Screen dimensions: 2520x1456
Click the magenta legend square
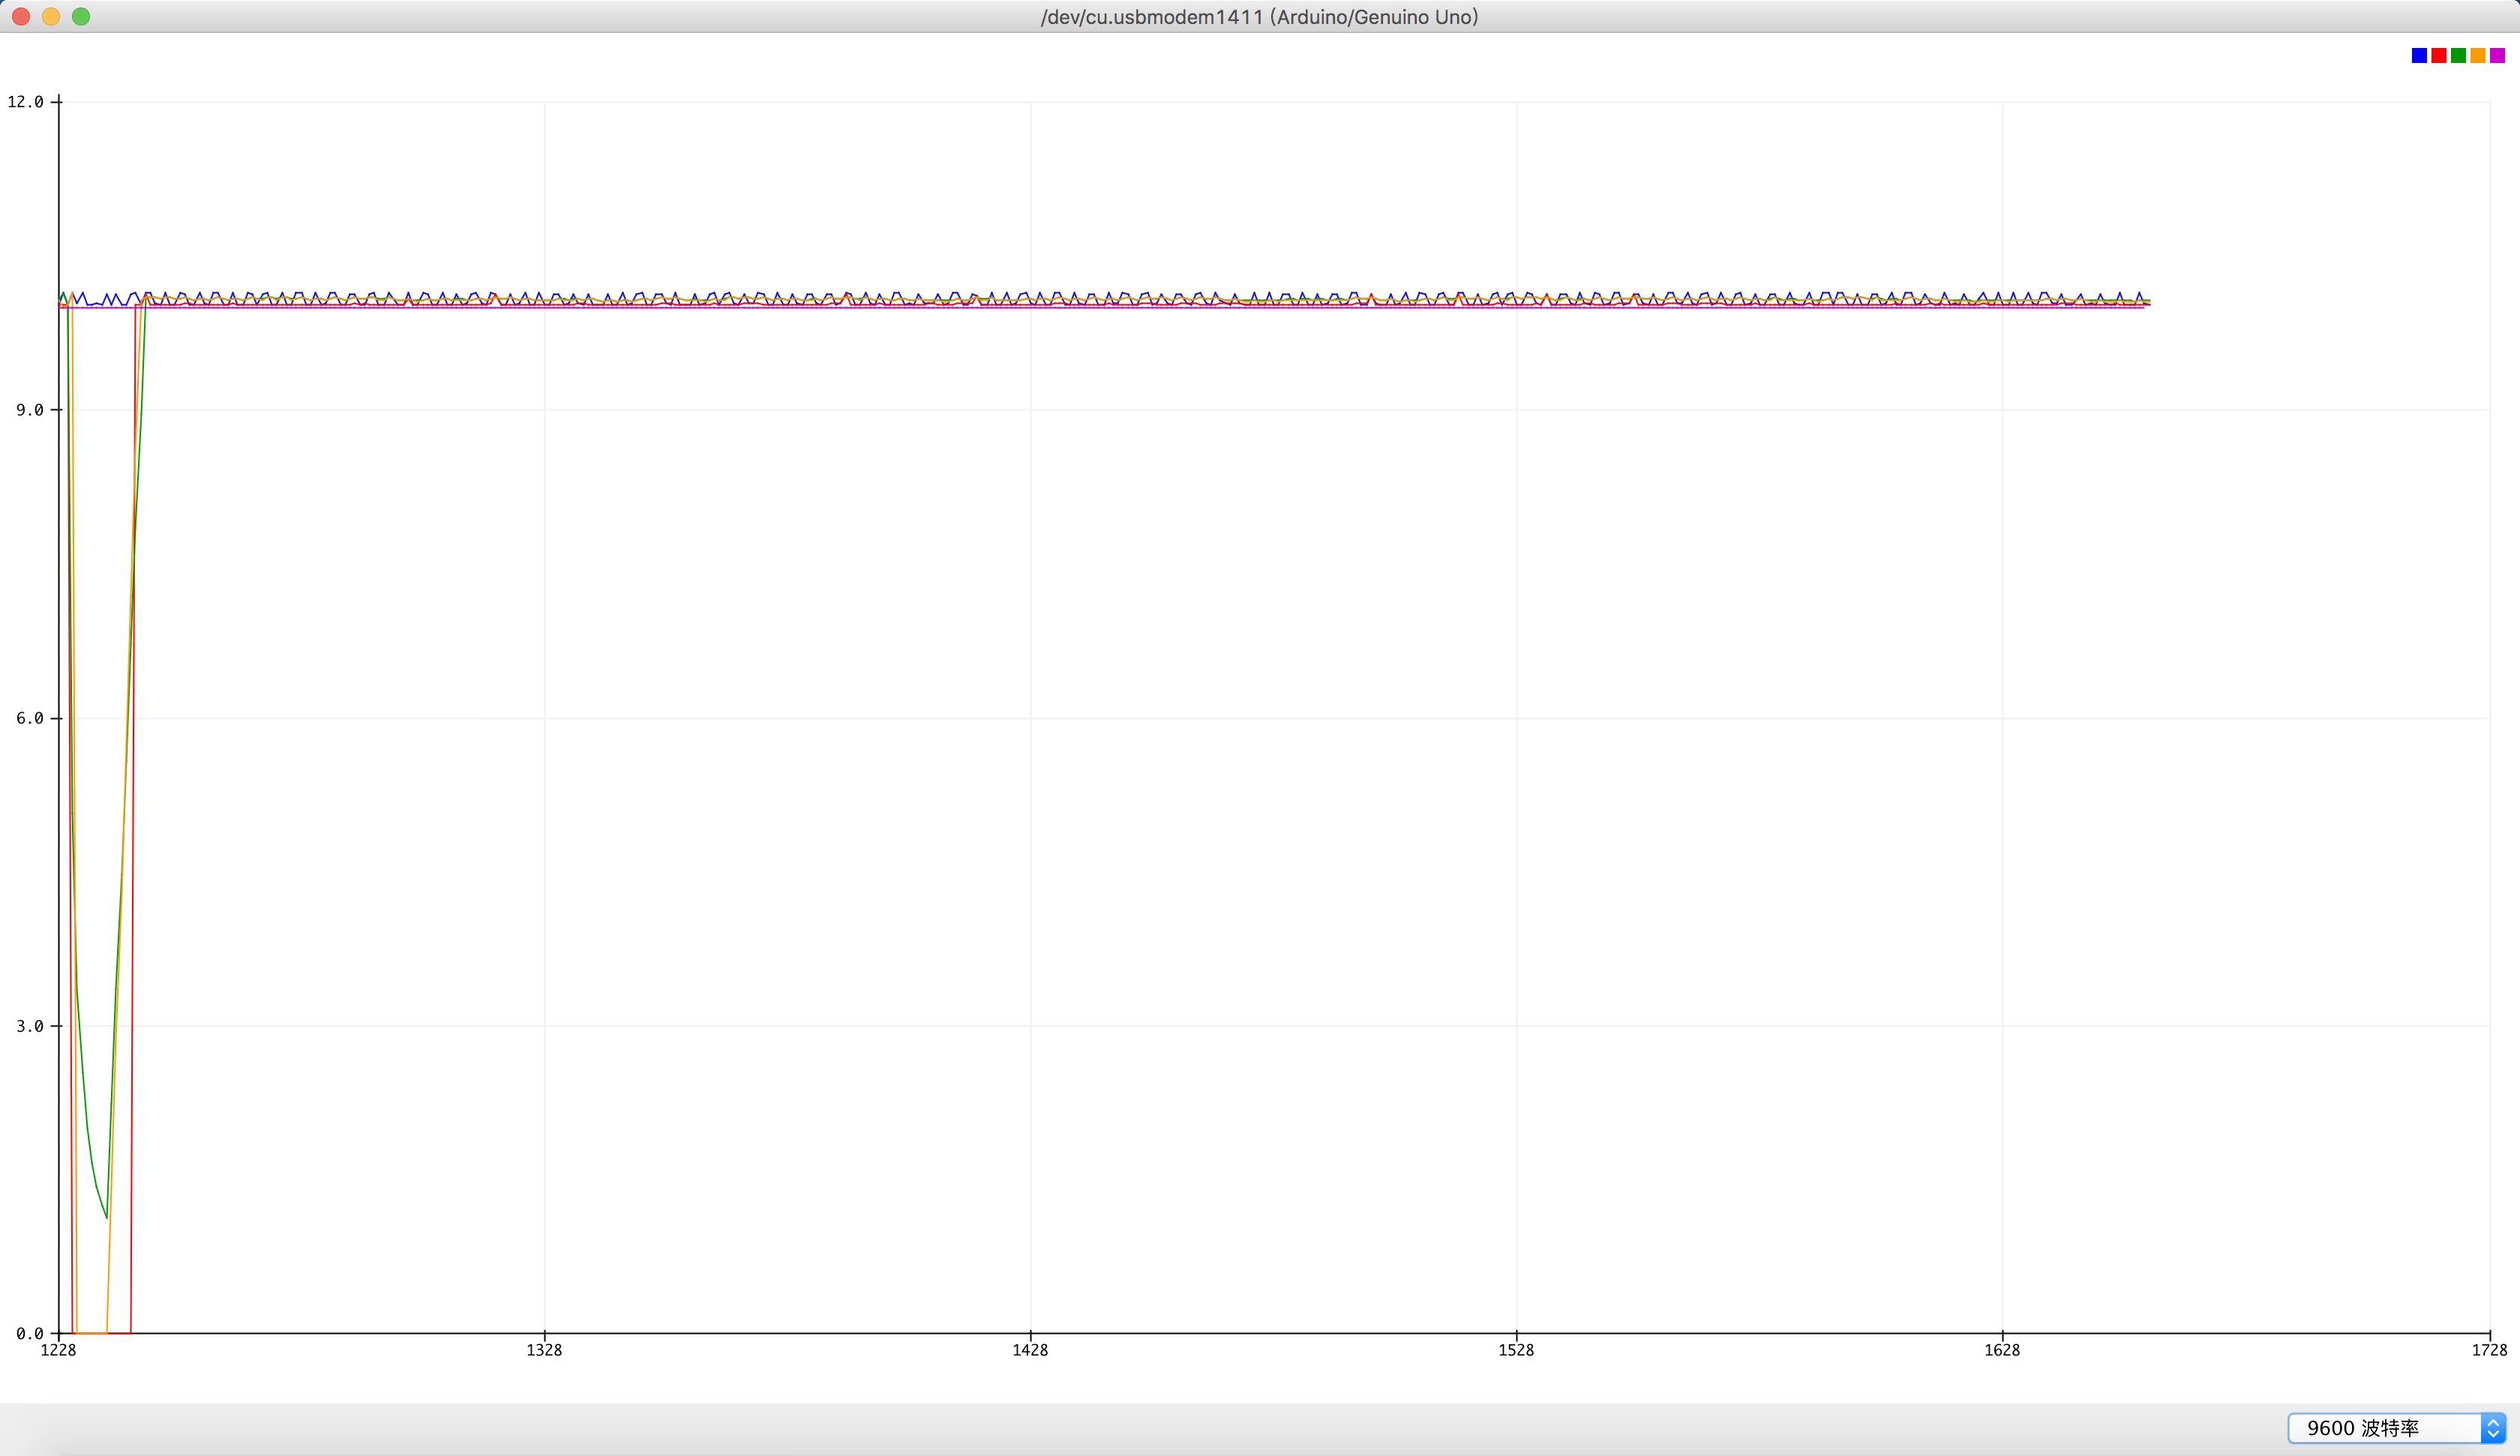click(2497, 56)
